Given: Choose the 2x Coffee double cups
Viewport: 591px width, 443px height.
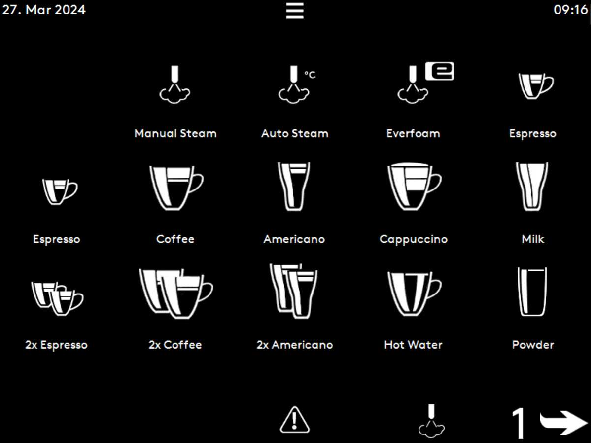Looking at the screenshot, I should (x=176, y=293).
